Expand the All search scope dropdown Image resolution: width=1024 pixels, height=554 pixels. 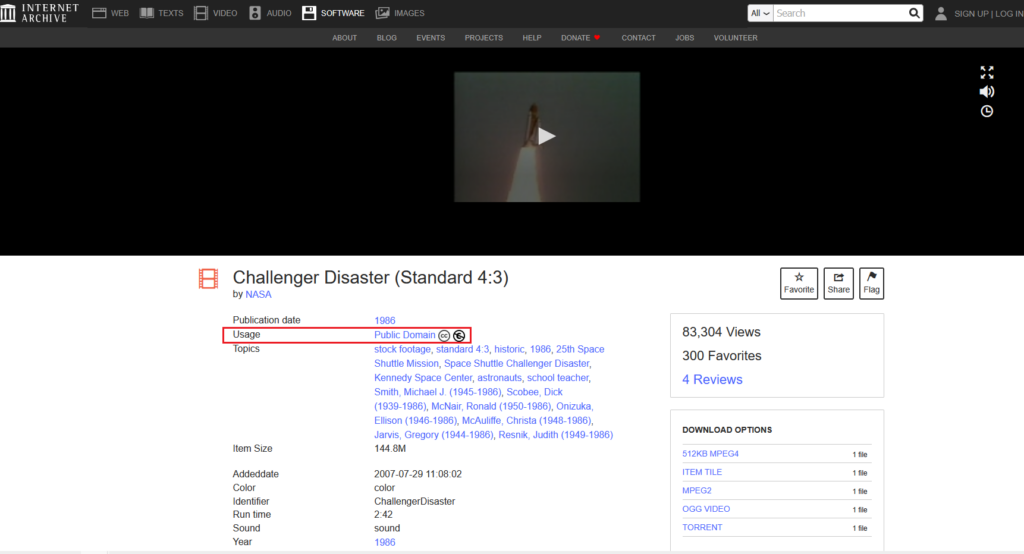pyautogui.click(x=760, y=13)
